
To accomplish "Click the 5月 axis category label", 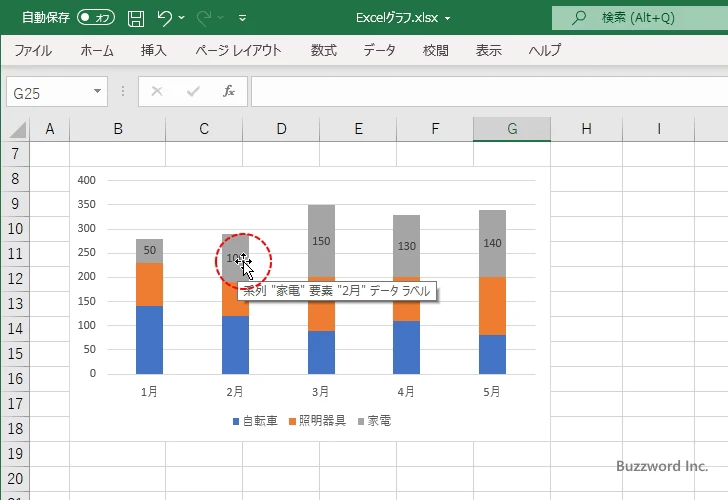I will point(492,392).
